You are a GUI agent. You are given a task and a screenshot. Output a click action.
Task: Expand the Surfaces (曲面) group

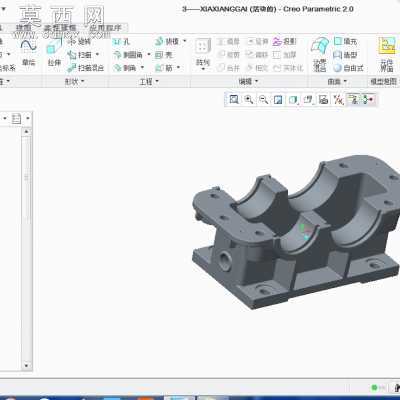point(337,81)
